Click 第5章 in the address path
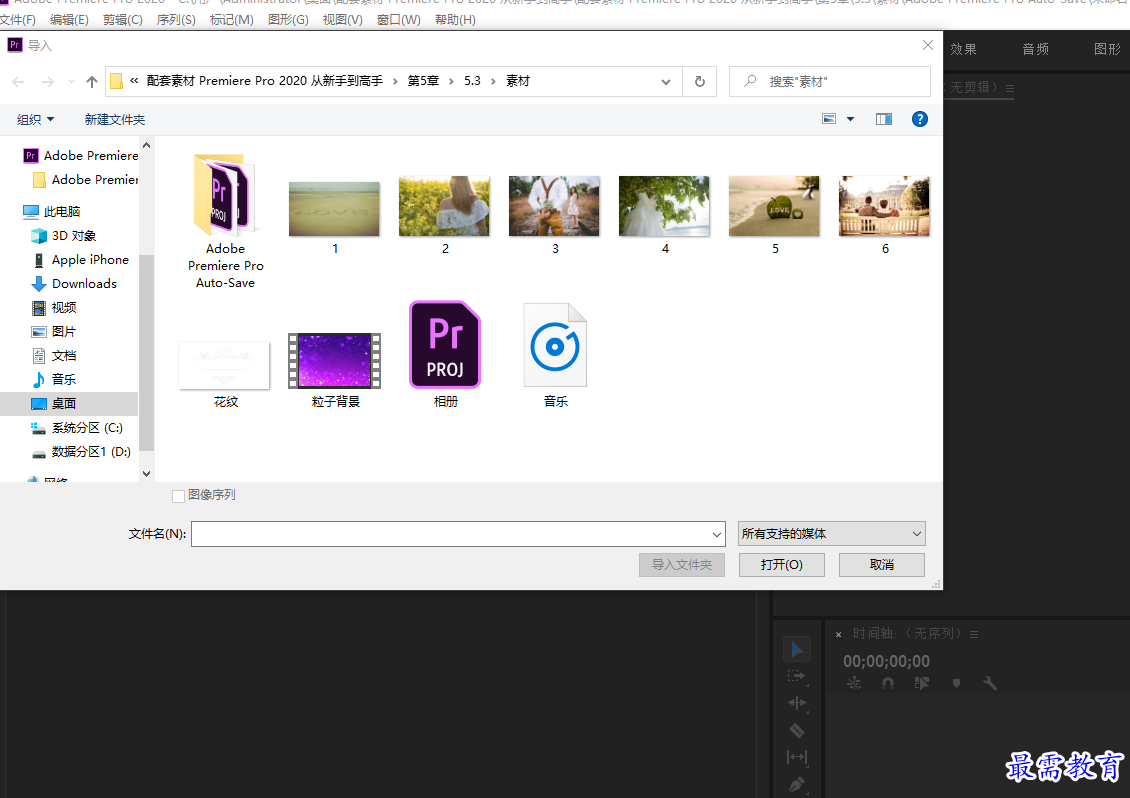 click(423, 81)
